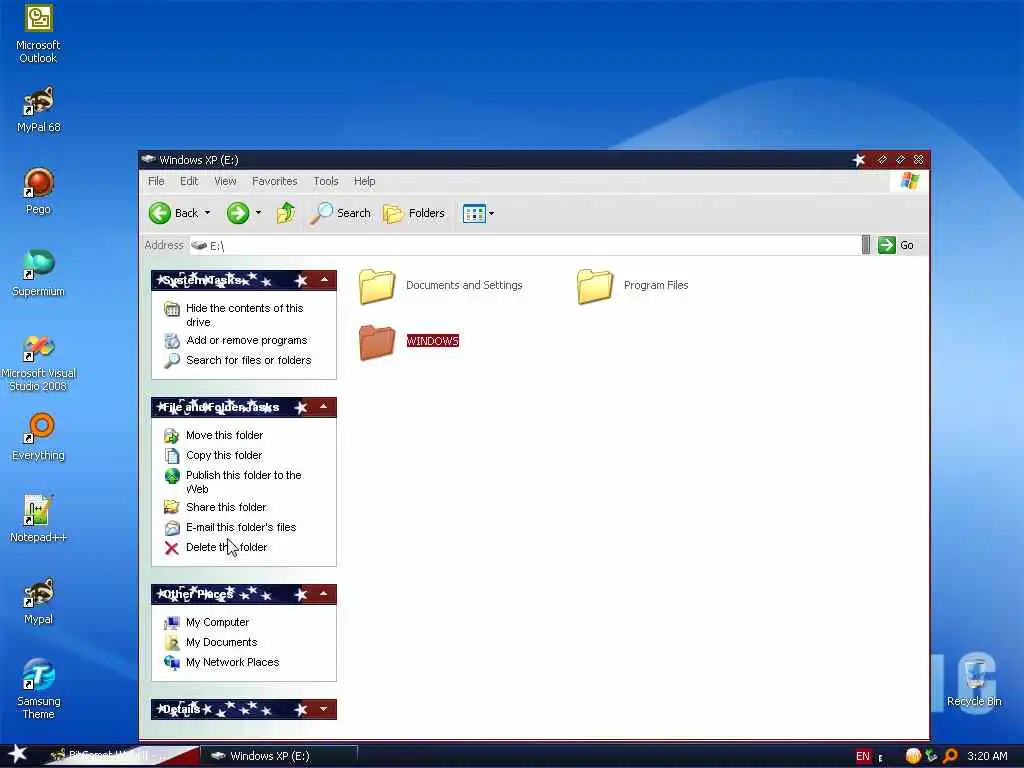Click the red X Delete icon
The image size is (1024, 768).
click(172, 547)
